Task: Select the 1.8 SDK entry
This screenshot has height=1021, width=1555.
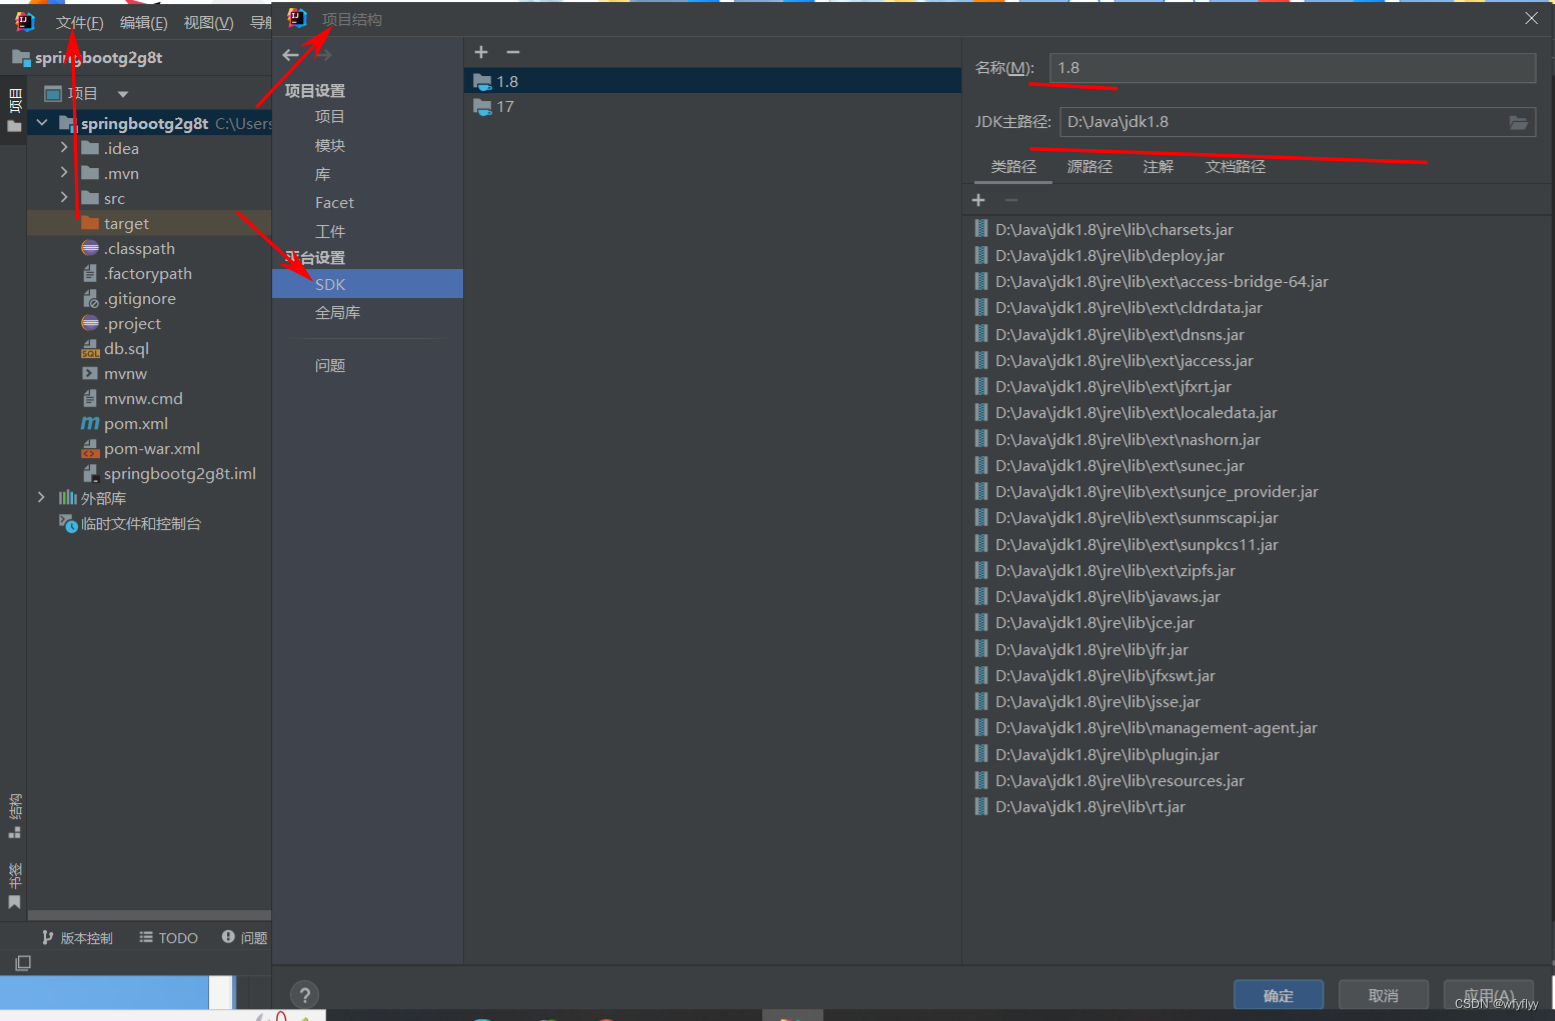Action: point(712,81)
